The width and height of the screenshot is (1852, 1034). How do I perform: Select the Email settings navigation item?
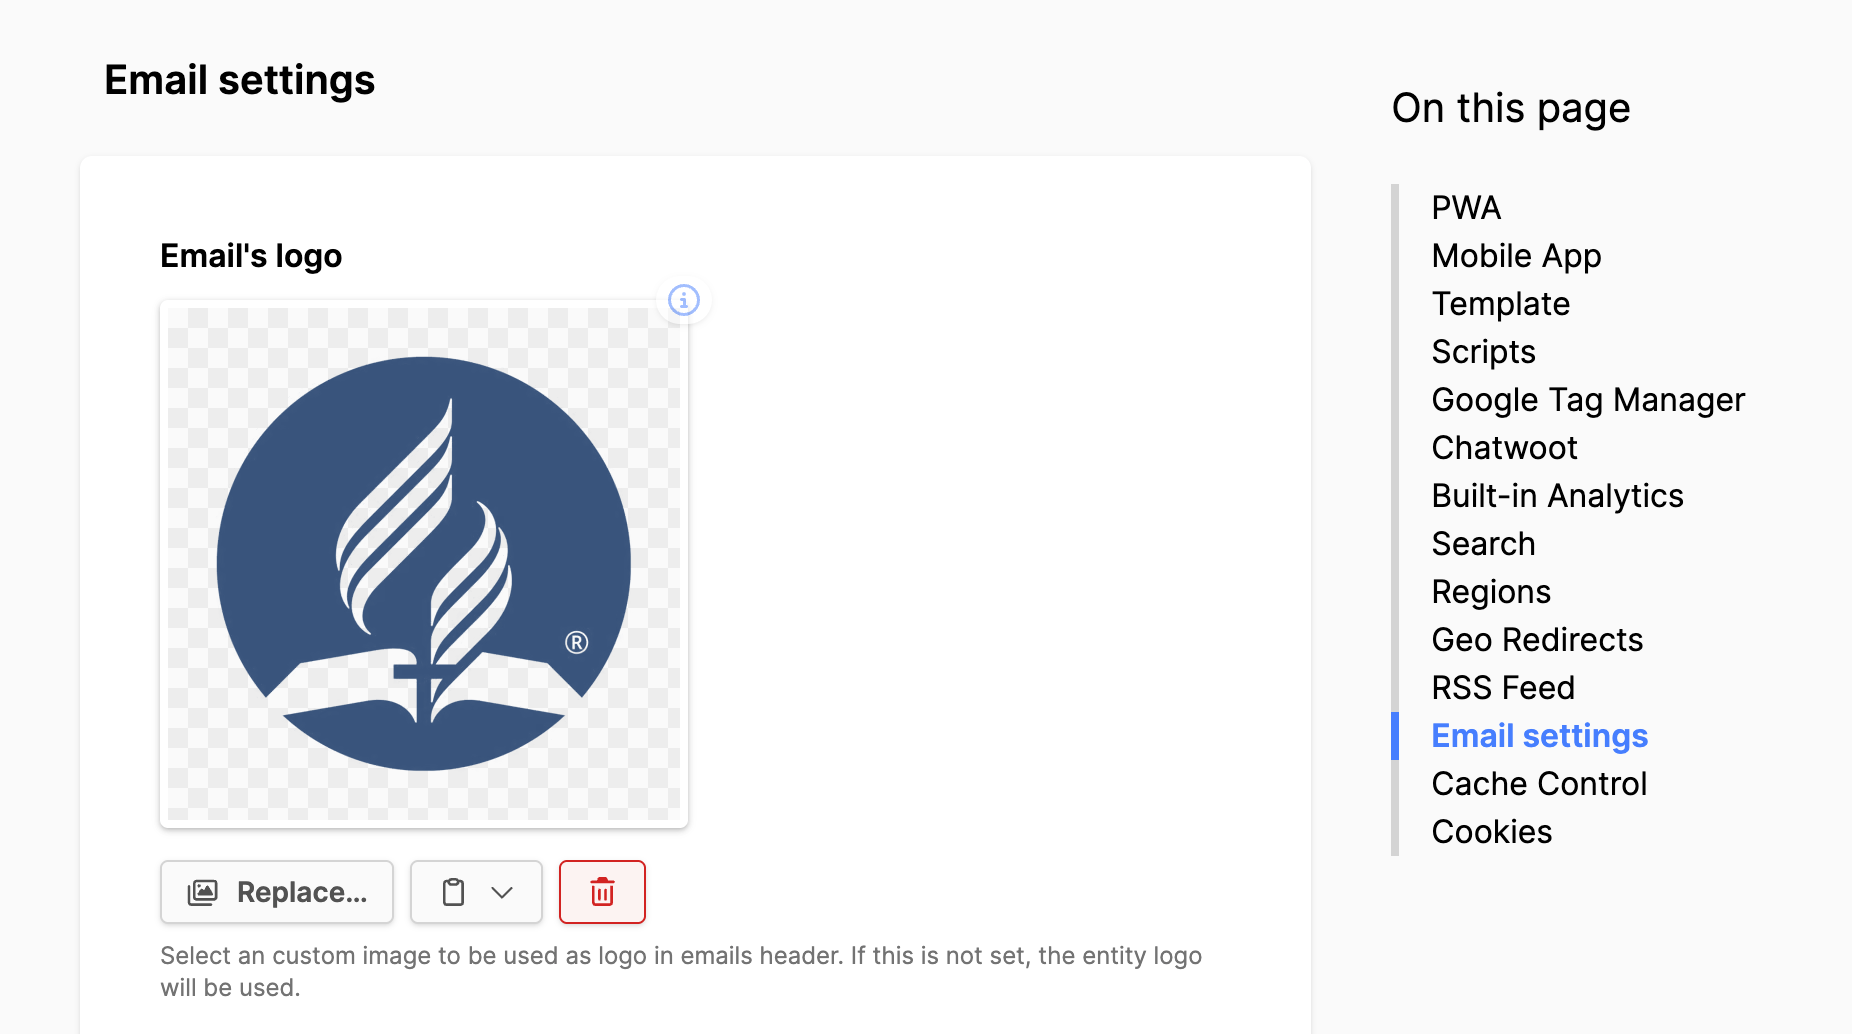1539,736
